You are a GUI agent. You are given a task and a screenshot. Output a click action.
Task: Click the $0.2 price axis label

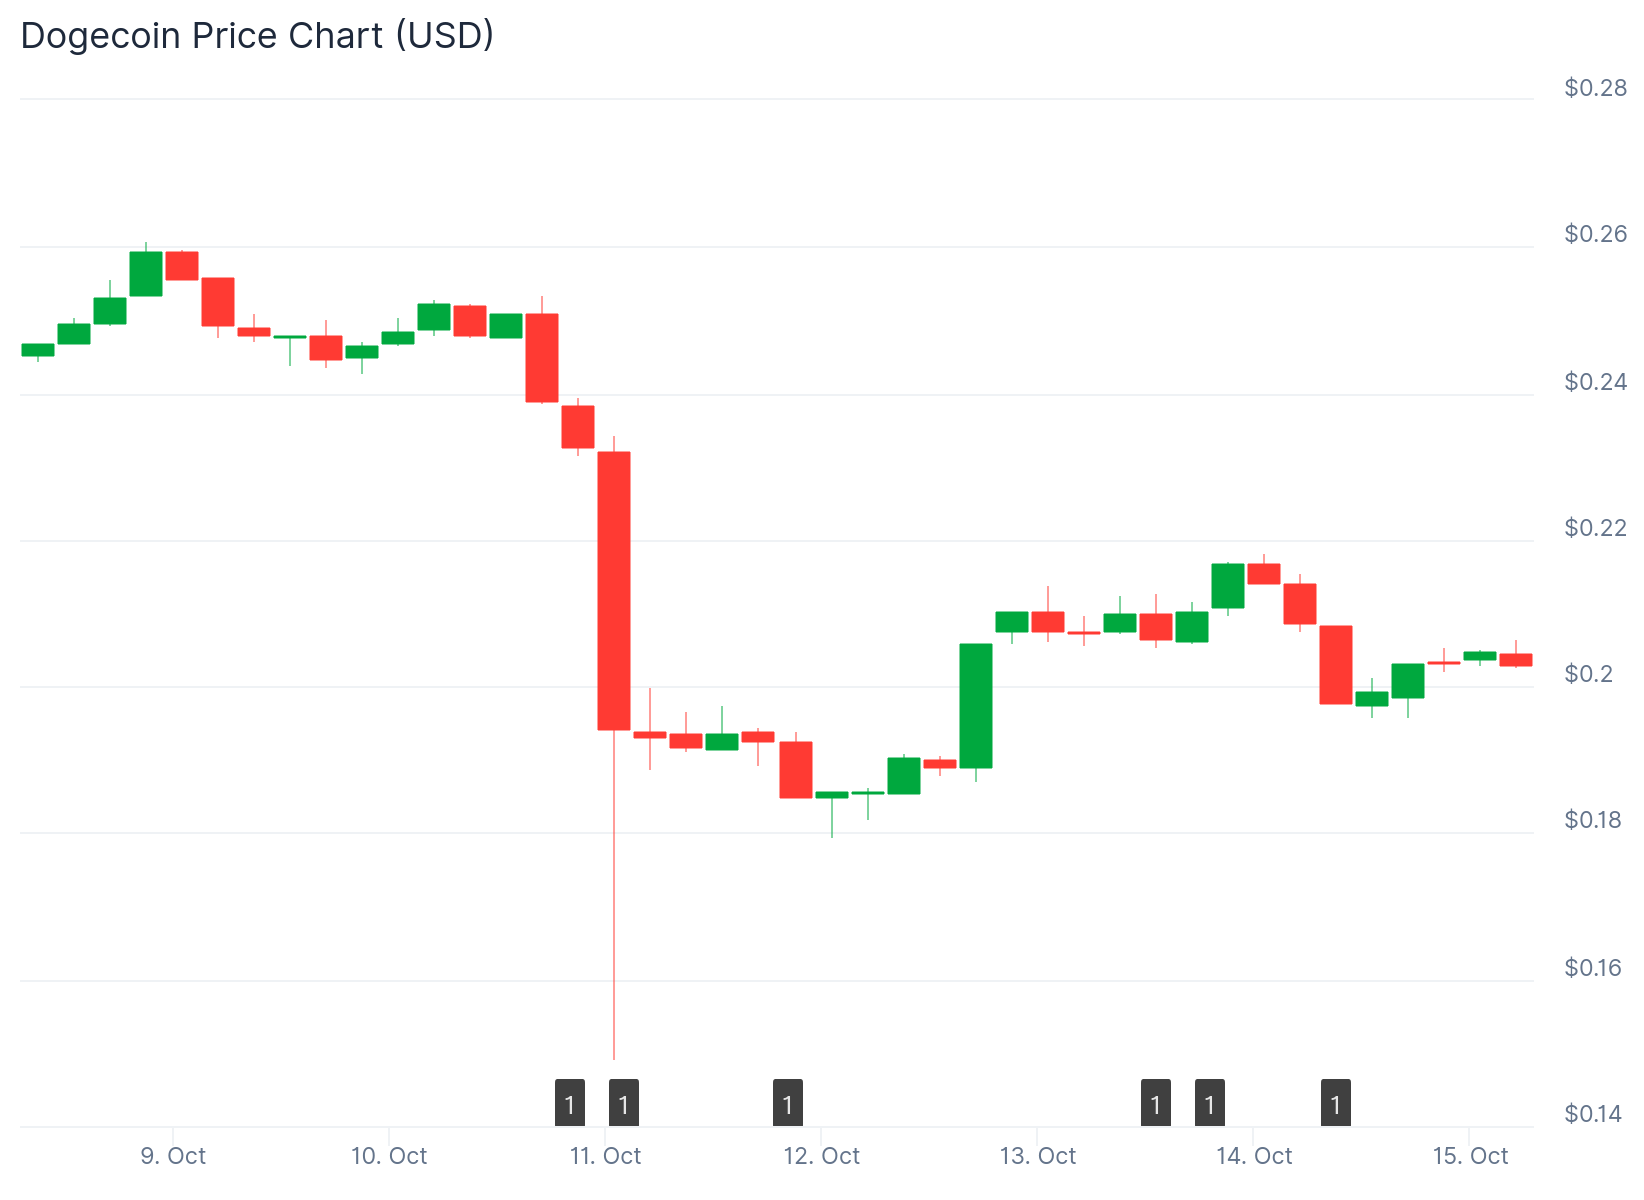point(1589,674)
